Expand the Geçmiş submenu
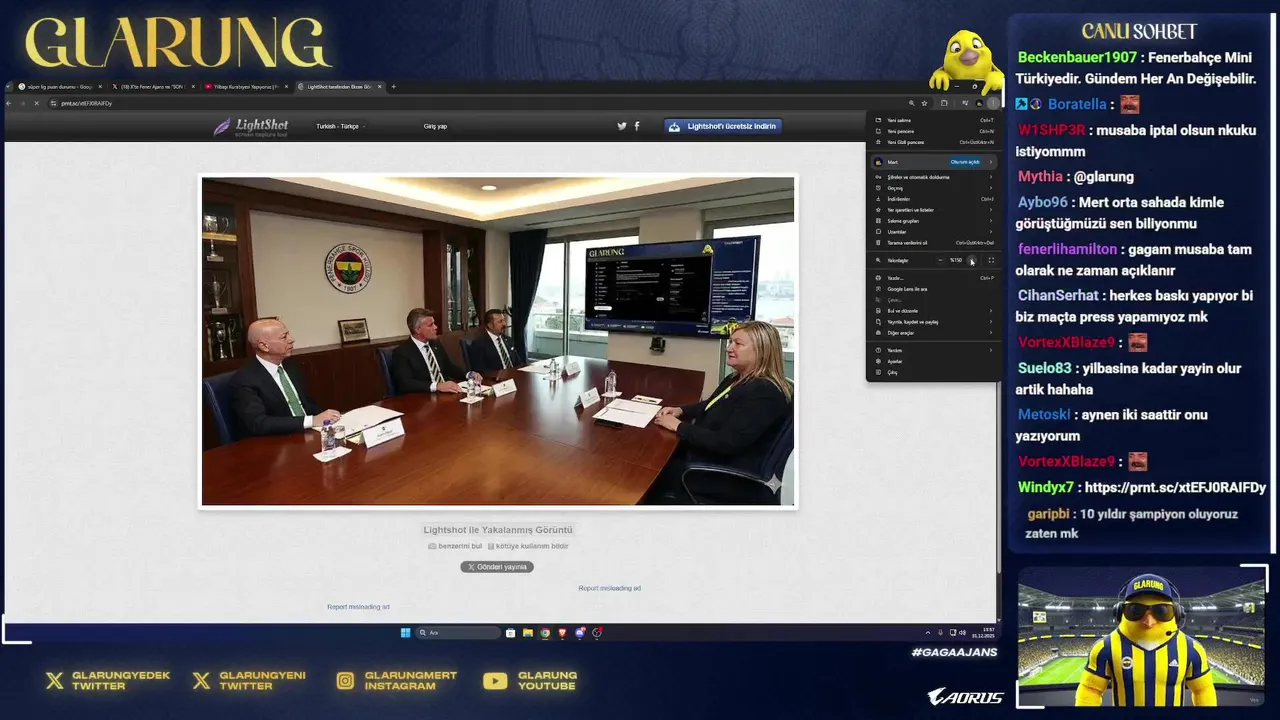This screenshot has width=1280, height=720. [933, 188]
